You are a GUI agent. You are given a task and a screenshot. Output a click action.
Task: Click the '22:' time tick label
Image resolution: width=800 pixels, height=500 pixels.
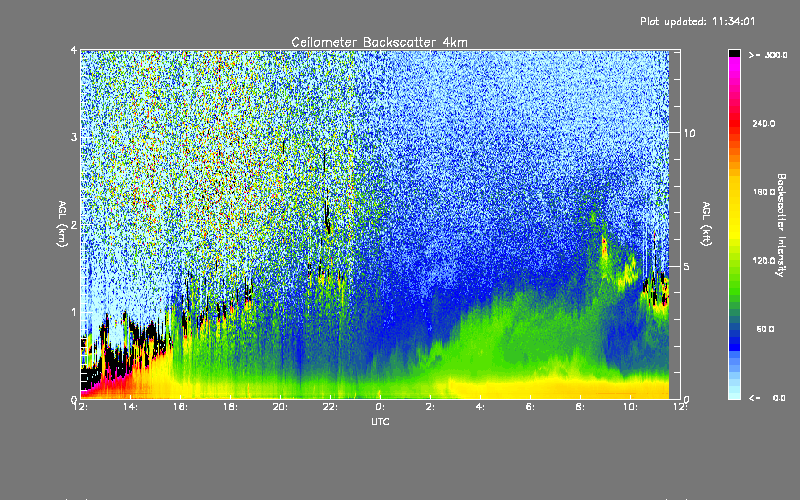(x=331, y=407)
